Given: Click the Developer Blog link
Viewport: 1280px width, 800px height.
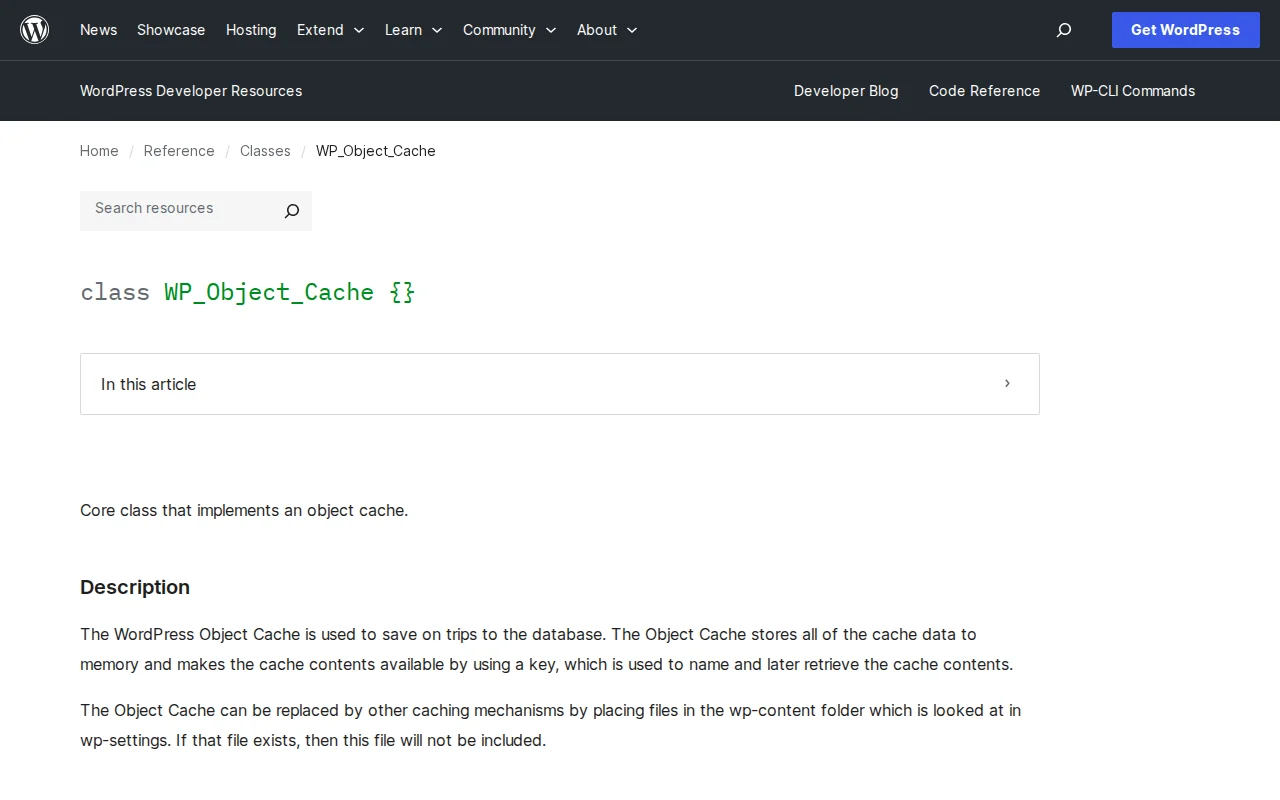Looking at the screenshot, I should point(846,91).
